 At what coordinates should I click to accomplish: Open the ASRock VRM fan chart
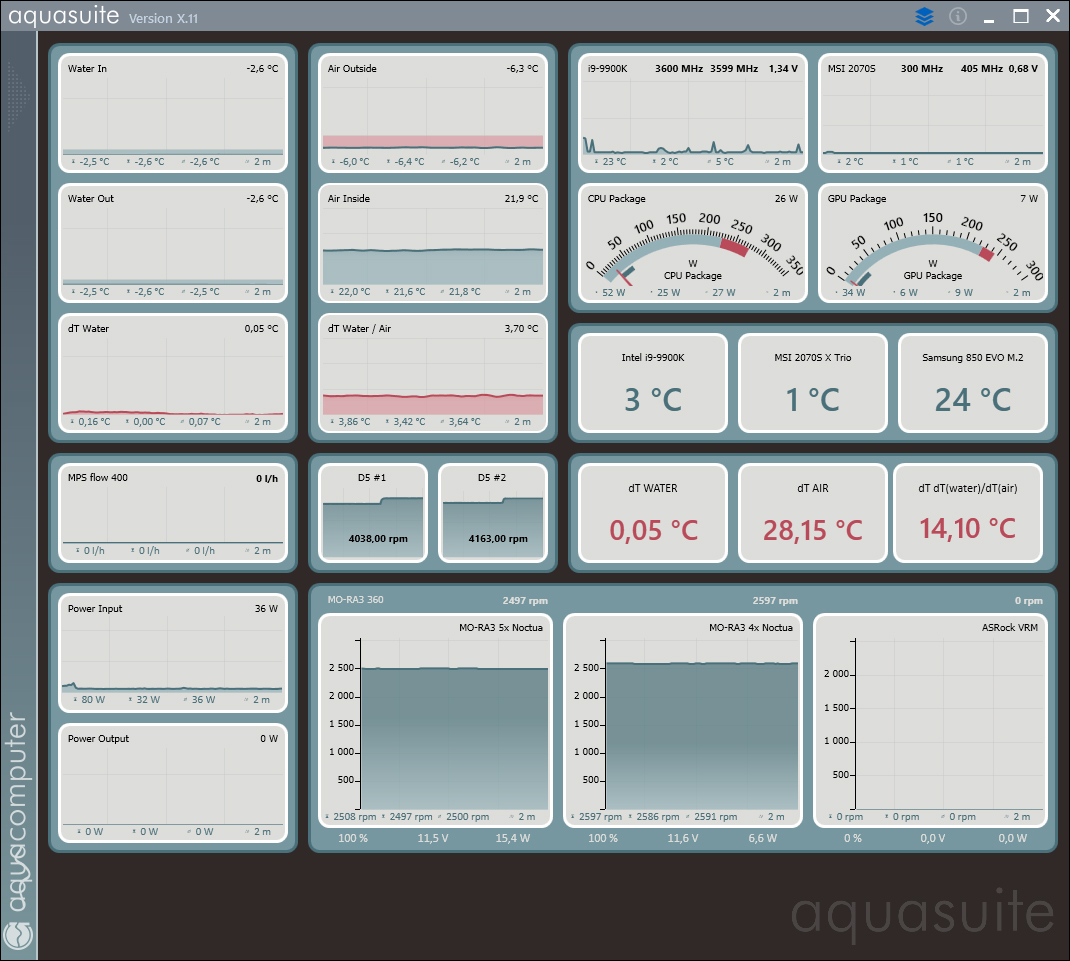click(x=930, y=721)
